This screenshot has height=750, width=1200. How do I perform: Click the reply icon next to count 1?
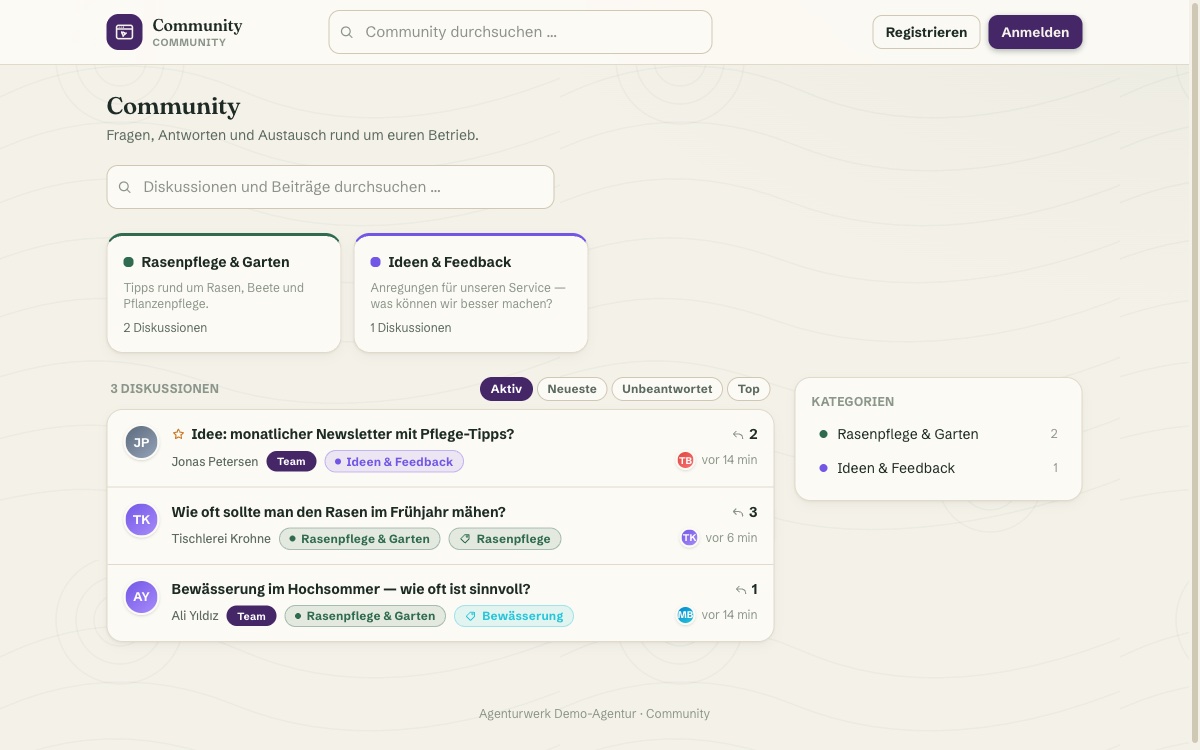pyautogui.click(x=741, y=590)
